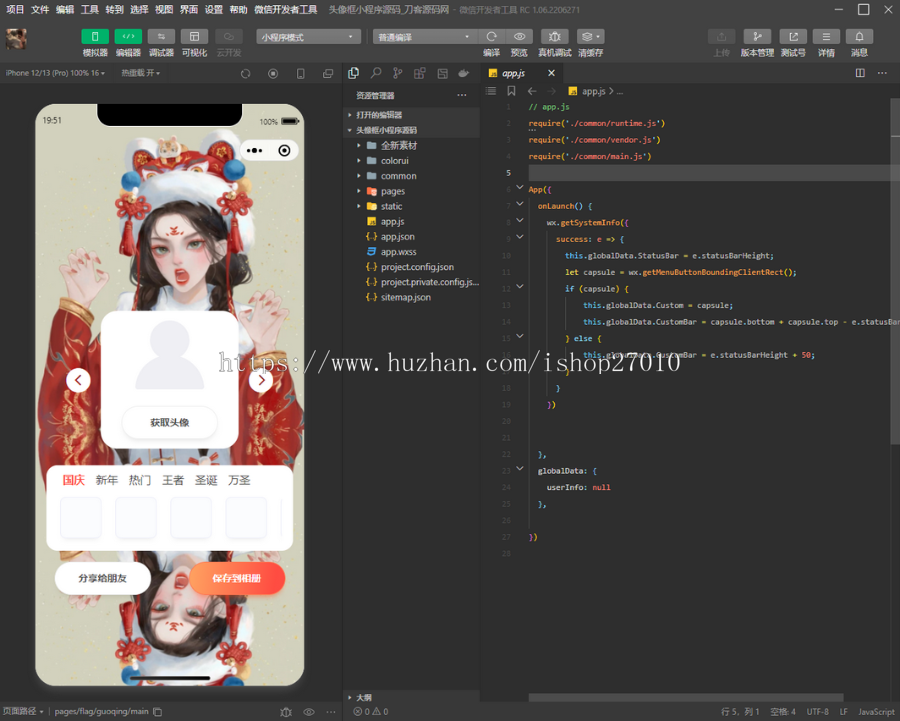Image resolution: width=900 pixels, height=721 pixels.
Task: Fold the globalData code block arrow
Action: coord(519,468)
